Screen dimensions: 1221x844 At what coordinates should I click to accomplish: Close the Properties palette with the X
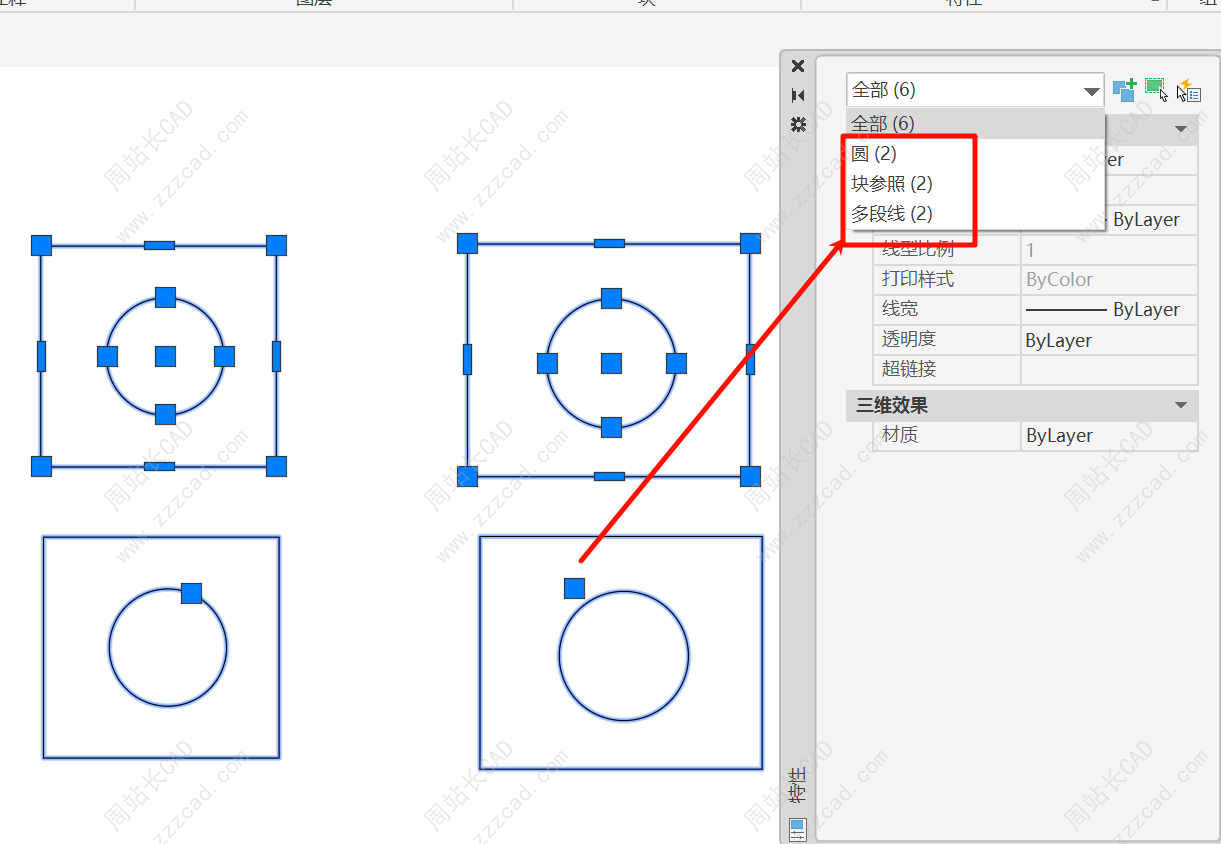pos(798,66)
